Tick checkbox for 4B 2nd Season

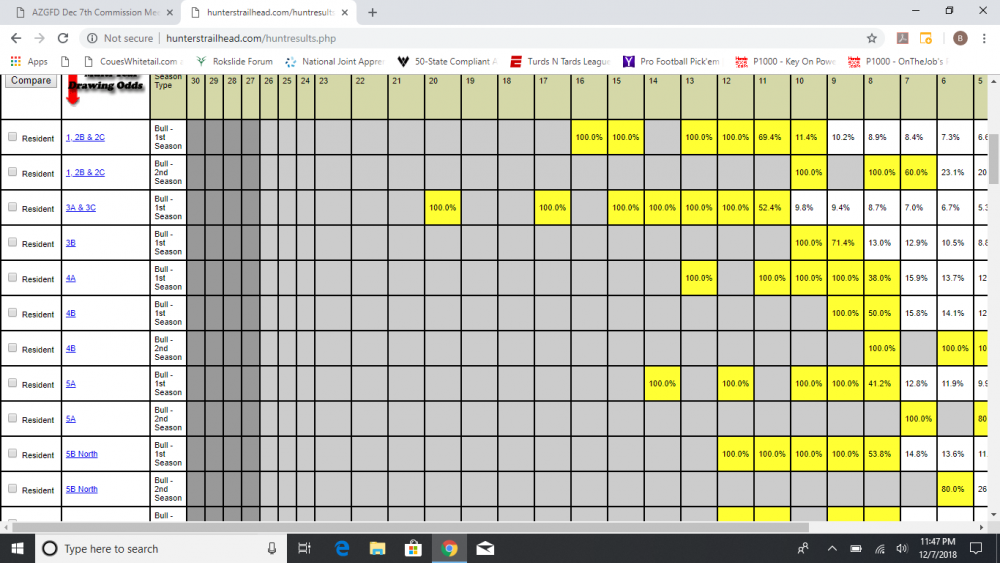pos(12,347)
